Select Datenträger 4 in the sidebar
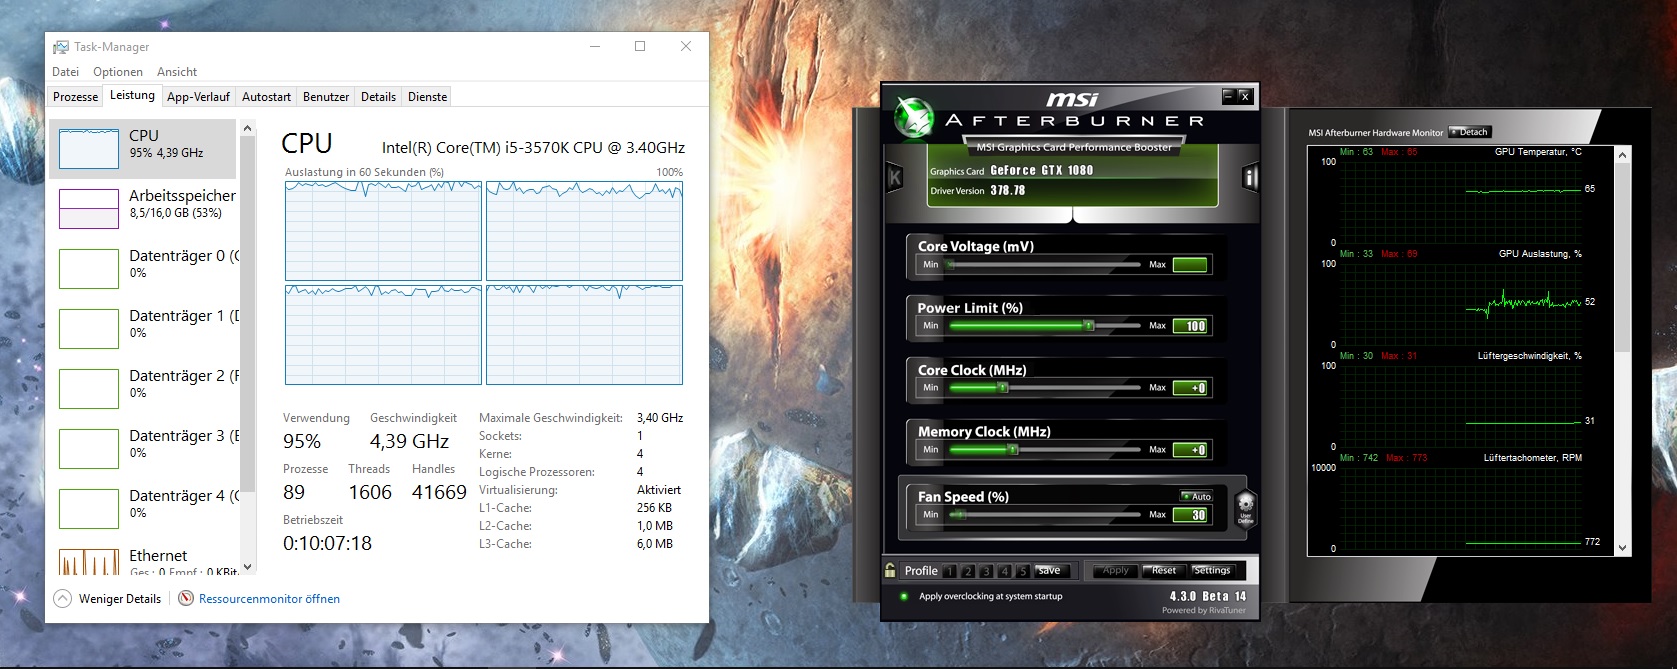1677x669 pixels. (x=143, y=508)
